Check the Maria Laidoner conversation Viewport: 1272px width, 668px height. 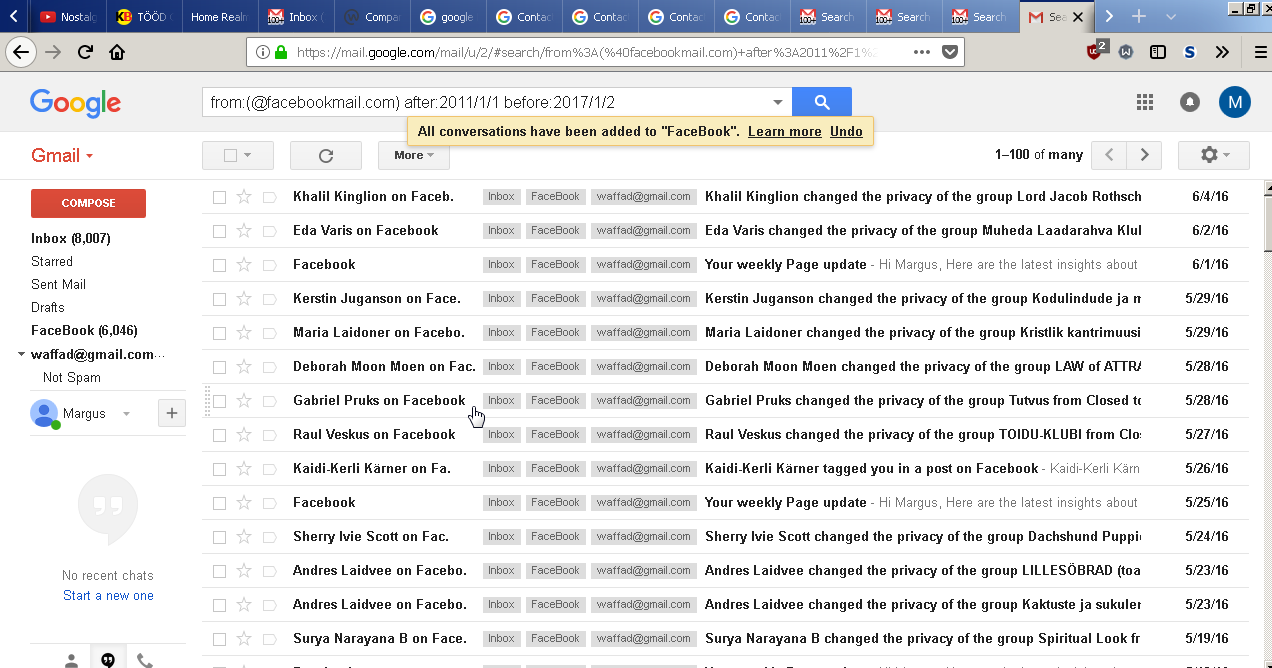click(220, 333)
